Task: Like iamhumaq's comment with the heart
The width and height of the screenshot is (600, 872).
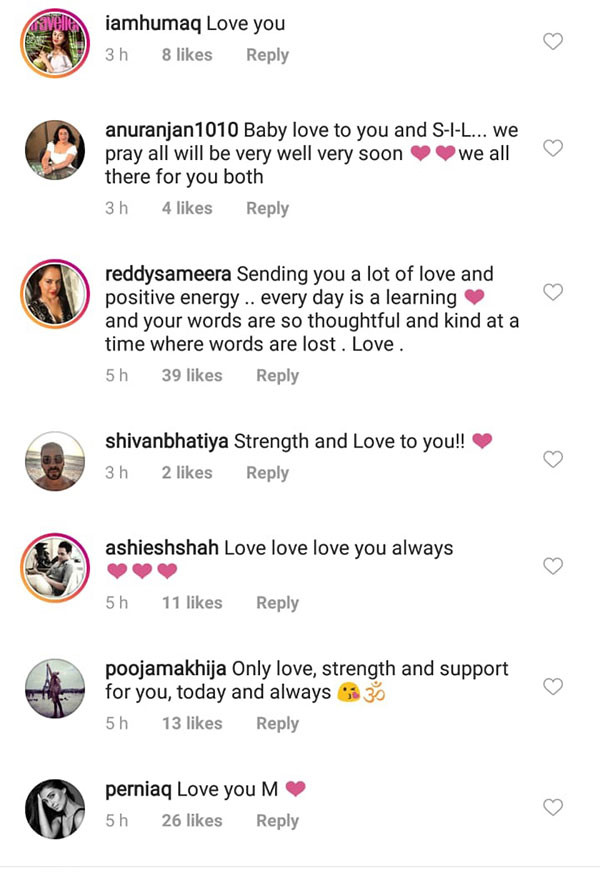Action: tap(553, 41)
